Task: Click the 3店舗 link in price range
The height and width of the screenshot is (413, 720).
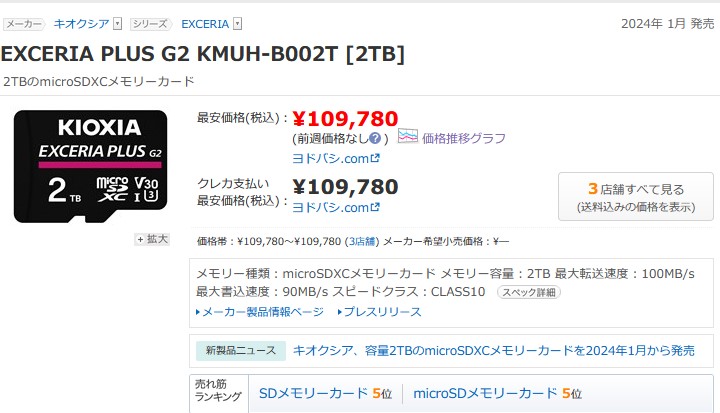Action: [362, 241]
